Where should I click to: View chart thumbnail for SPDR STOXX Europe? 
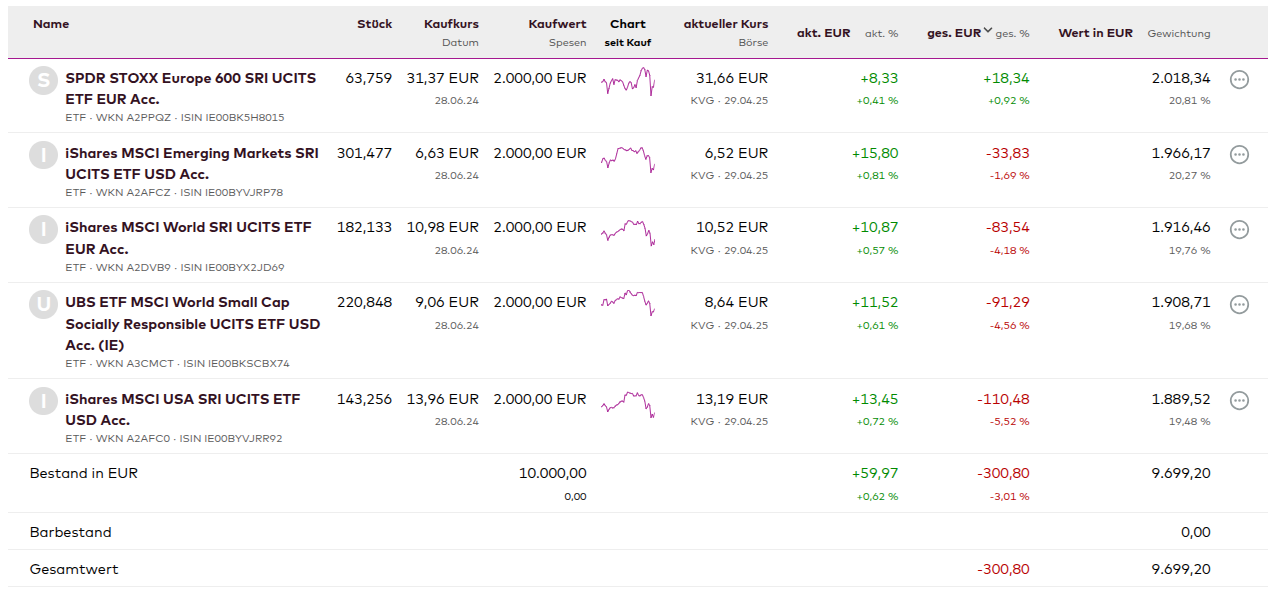click(628, 82)
